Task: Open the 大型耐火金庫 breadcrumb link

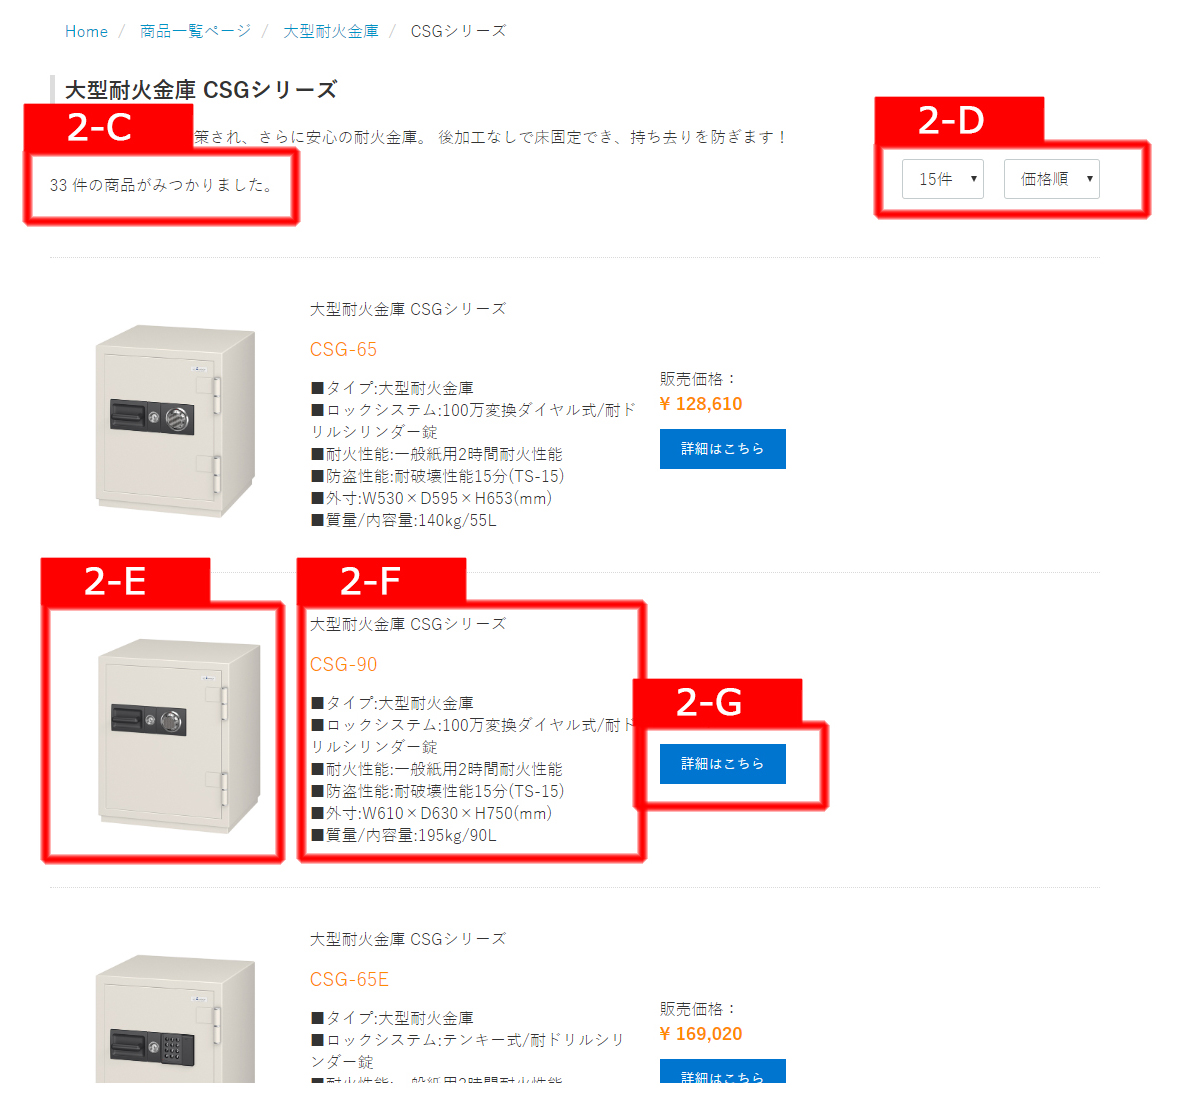Action: pos(330,31)
